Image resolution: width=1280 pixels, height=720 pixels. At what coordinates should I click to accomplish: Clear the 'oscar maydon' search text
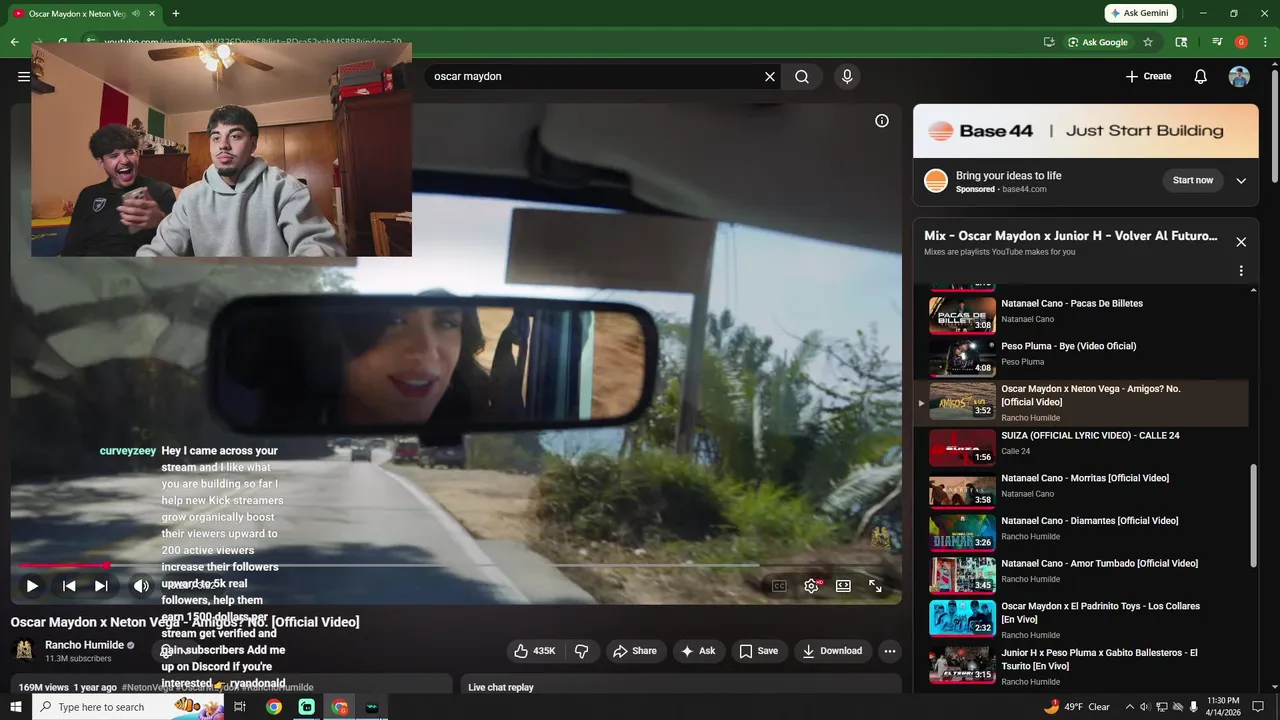click(770, 76)
